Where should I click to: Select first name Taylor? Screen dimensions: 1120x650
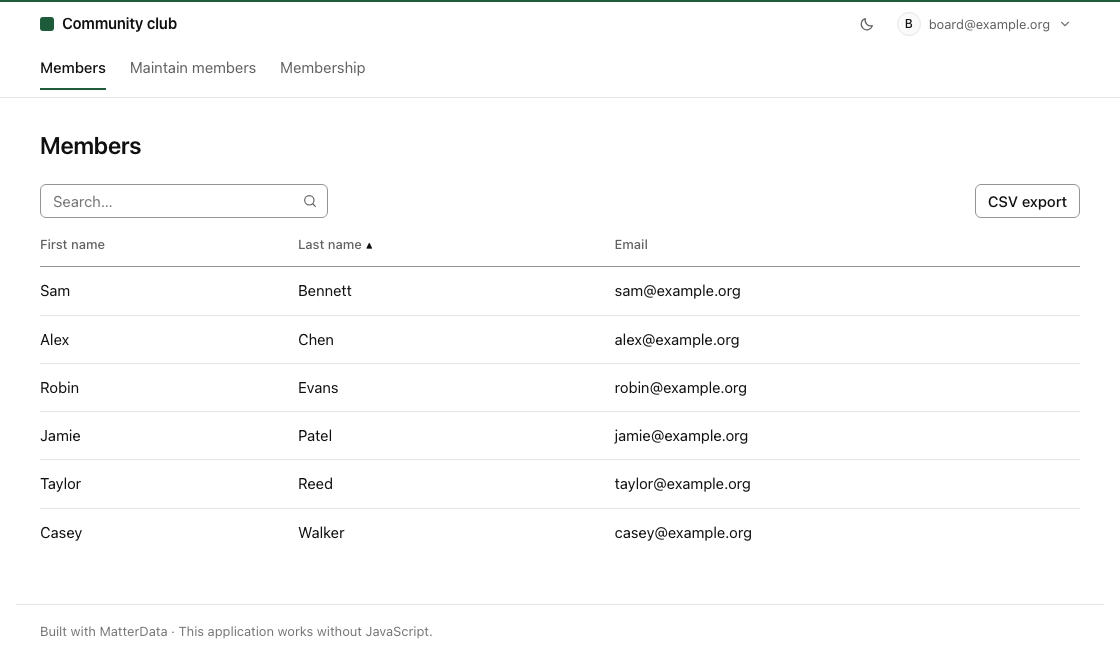(x=60, y=484)
